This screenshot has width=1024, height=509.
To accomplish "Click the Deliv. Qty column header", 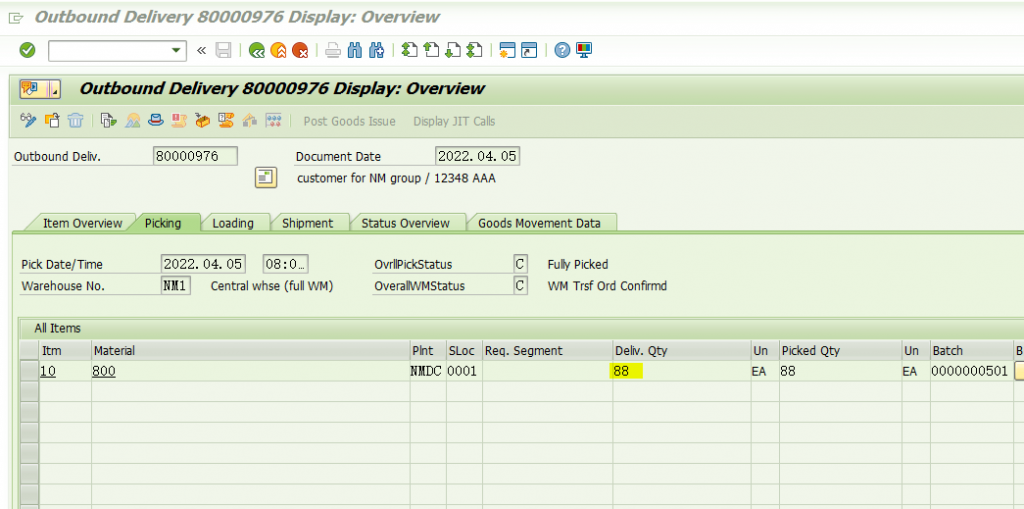I will coord(681,351).
